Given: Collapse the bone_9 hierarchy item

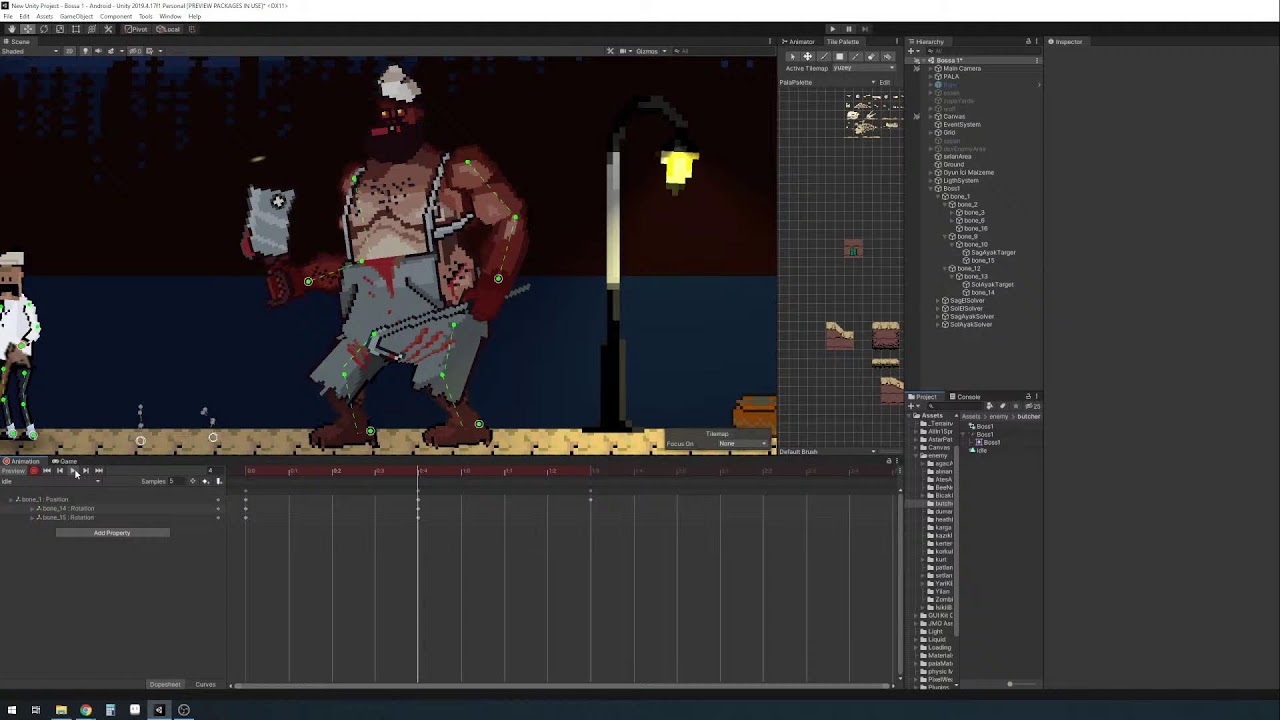Looking at the screenshot, I should (945, 237).
